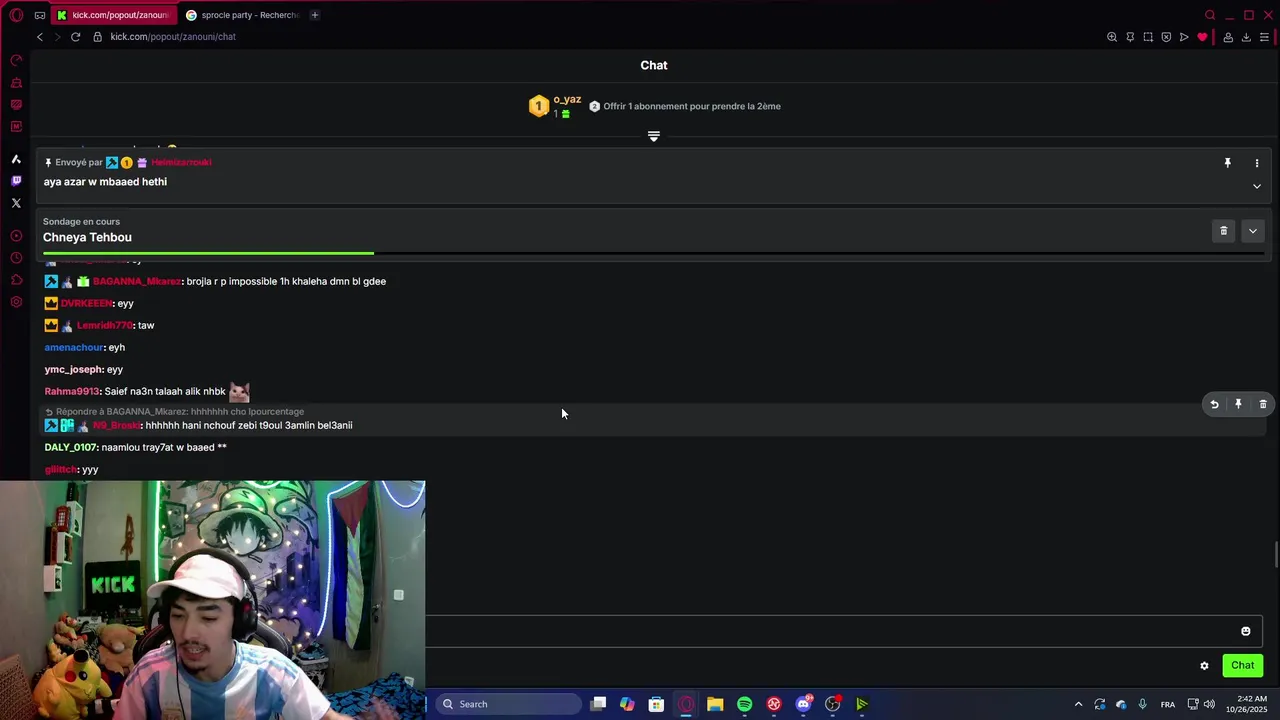Open Microsoft Store from the taskbar
1280x720 pixels.
pyautogui.click(x=656, y=704)
